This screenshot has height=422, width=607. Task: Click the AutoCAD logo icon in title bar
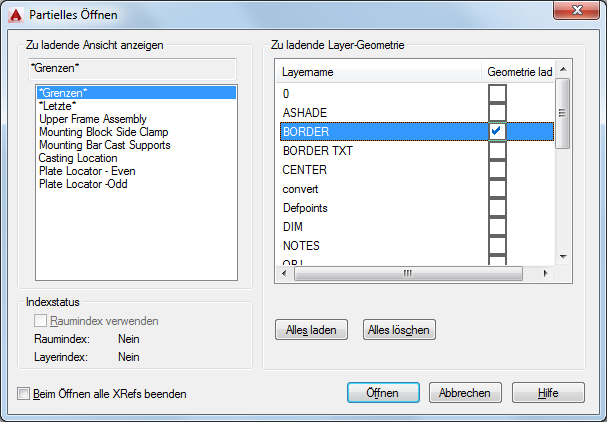click(x=16, y=15)
